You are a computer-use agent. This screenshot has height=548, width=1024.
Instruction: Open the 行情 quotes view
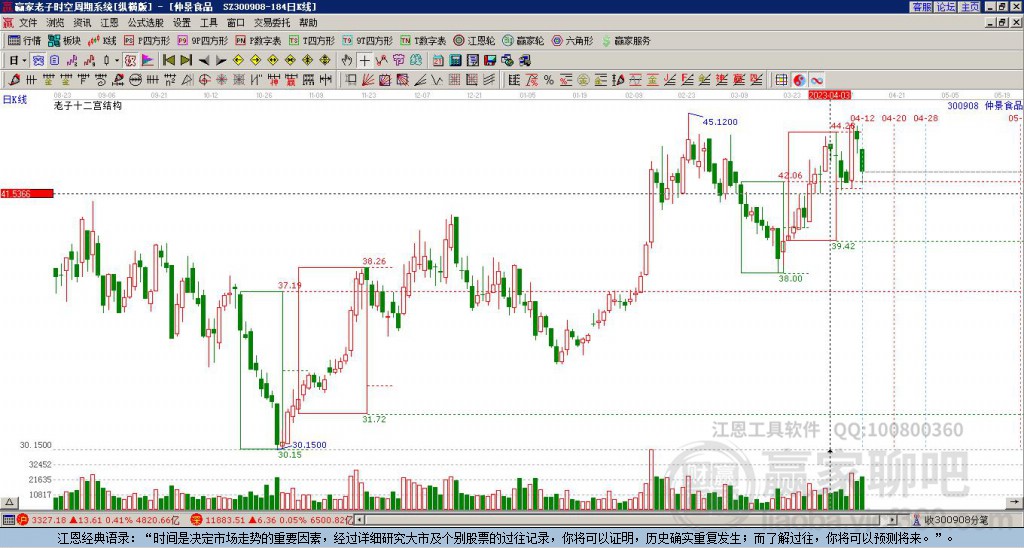click(24, 40)
